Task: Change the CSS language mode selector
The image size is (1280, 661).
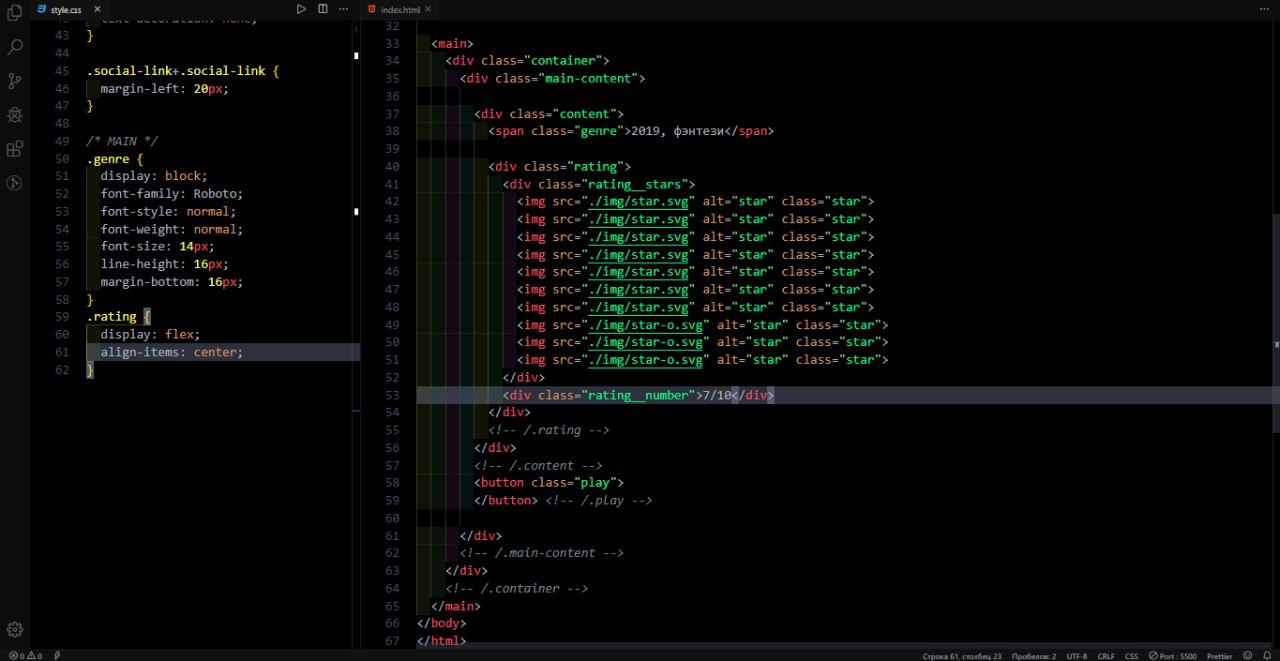Action: point(1131,656)
